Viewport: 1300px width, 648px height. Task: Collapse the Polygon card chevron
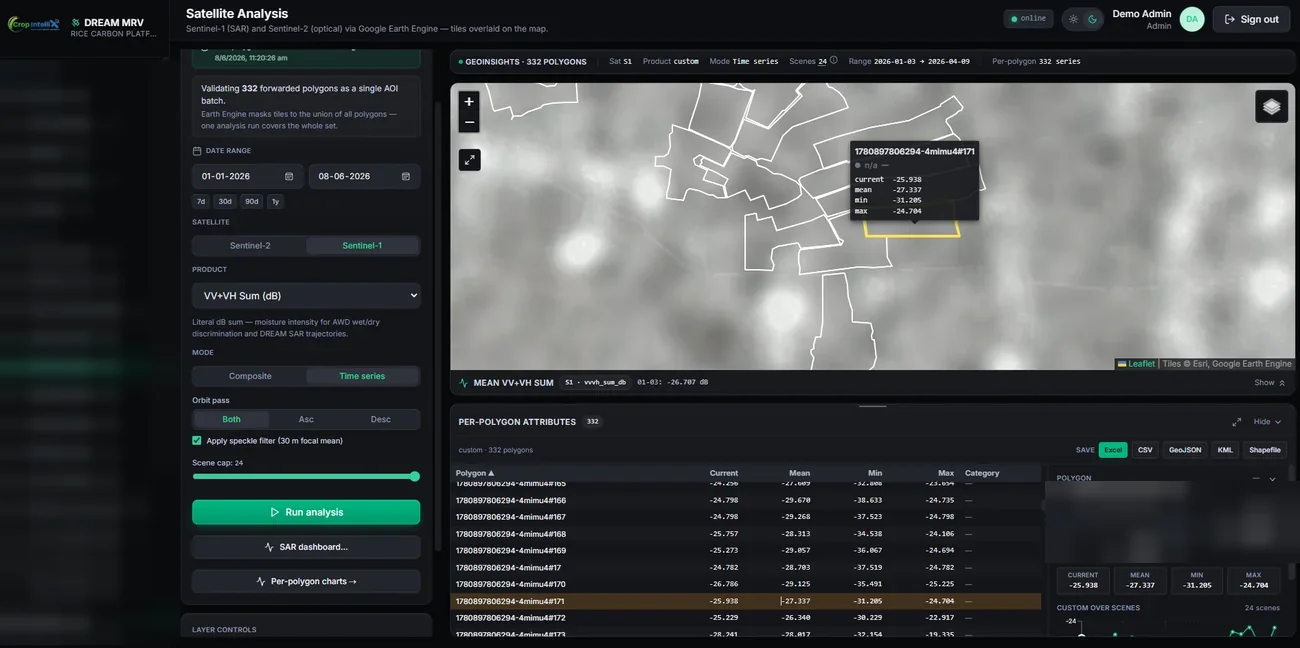tap(1273, 479)
